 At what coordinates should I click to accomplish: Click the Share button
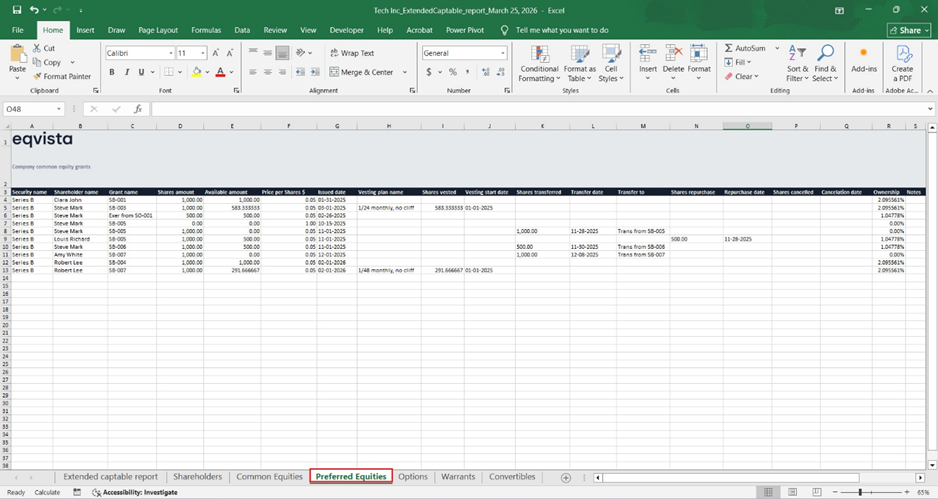[x=908, y=30]
